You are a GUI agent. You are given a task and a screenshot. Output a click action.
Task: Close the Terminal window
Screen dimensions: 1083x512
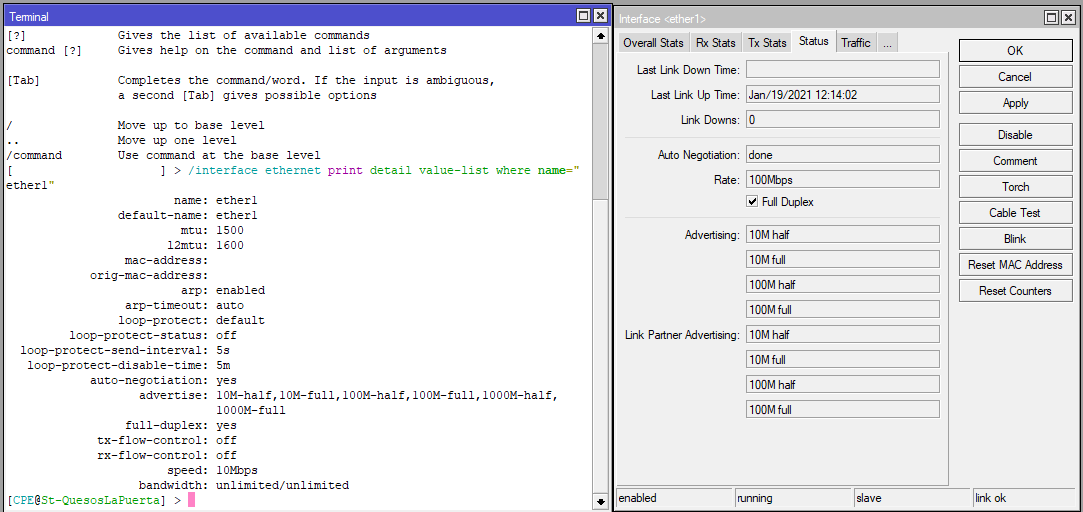[x=600, y=16]
